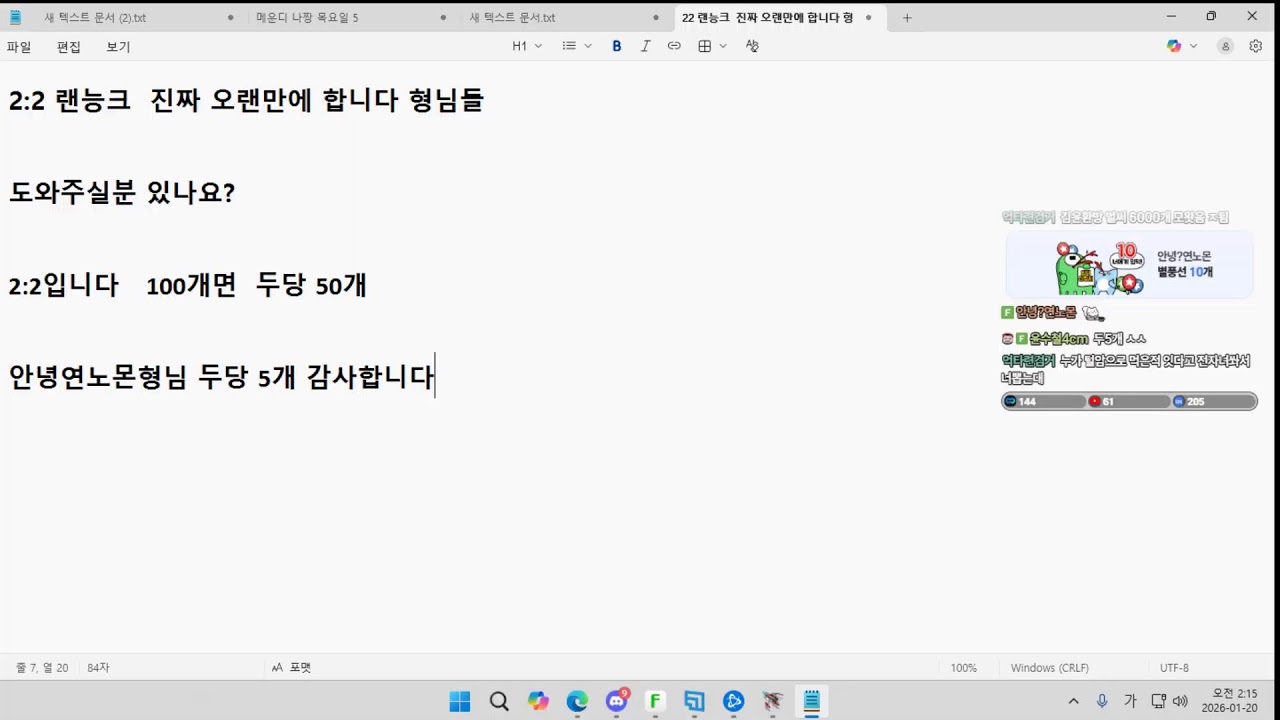Open network status tray icon
Image resolution: width=1280 pixels, height=720 pixels.
tap(1158, 701)
